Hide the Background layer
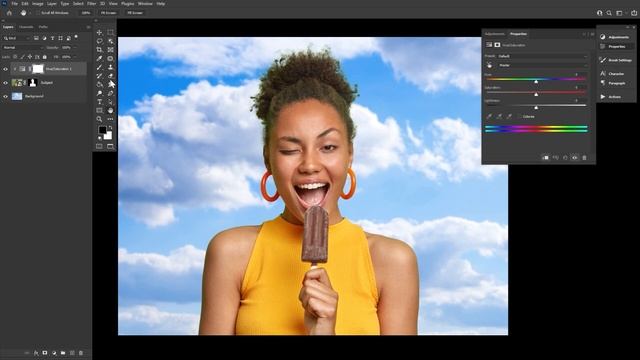Screen dimensions: 640x360 pos(5,96)
